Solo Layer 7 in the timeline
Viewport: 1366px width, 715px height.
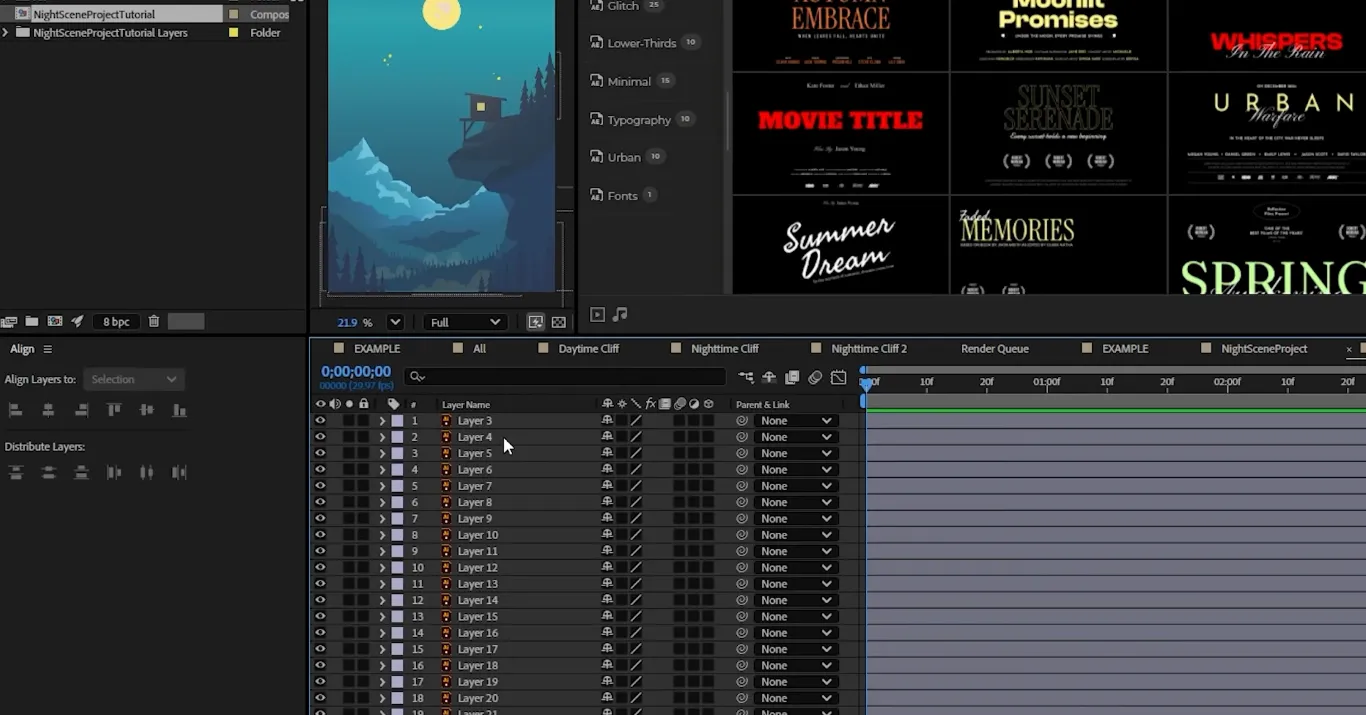point(348,485)
